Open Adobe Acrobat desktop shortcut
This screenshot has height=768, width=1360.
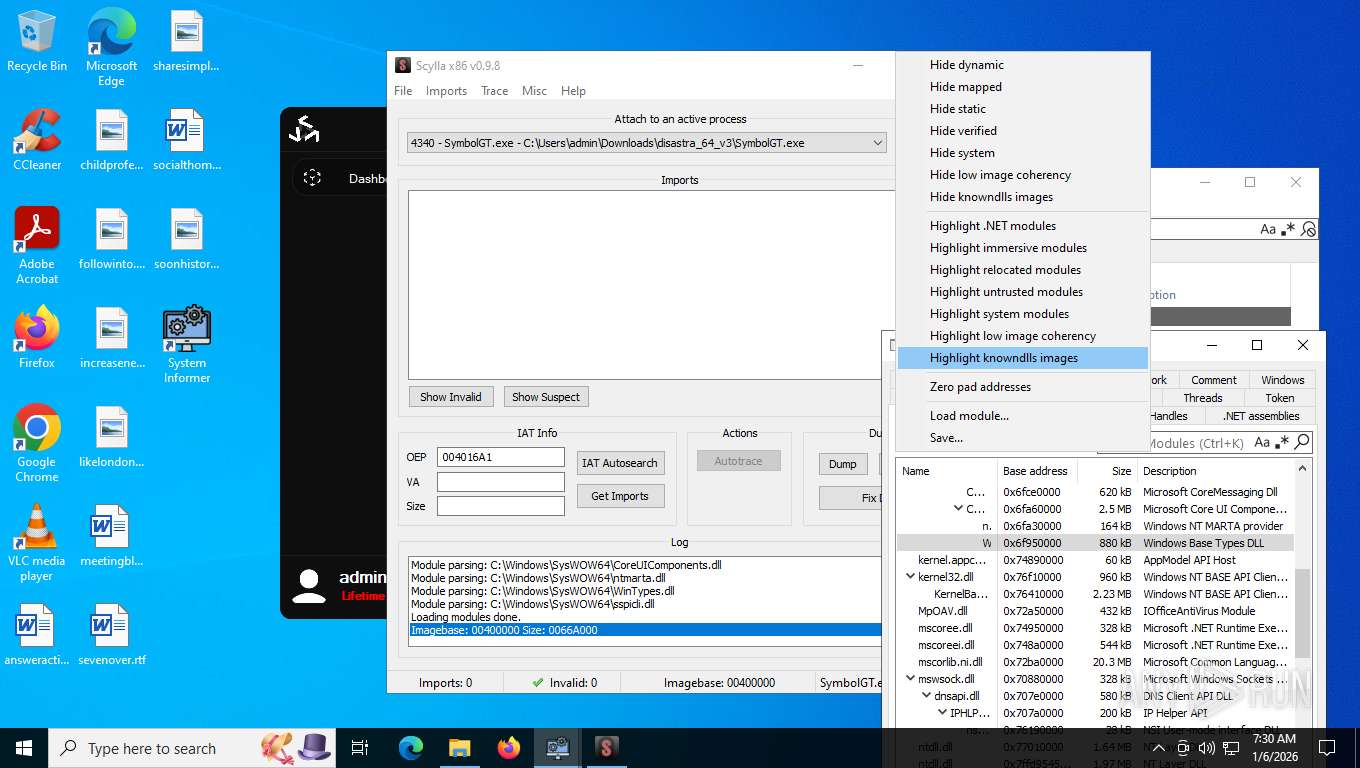tap(37, 246)
